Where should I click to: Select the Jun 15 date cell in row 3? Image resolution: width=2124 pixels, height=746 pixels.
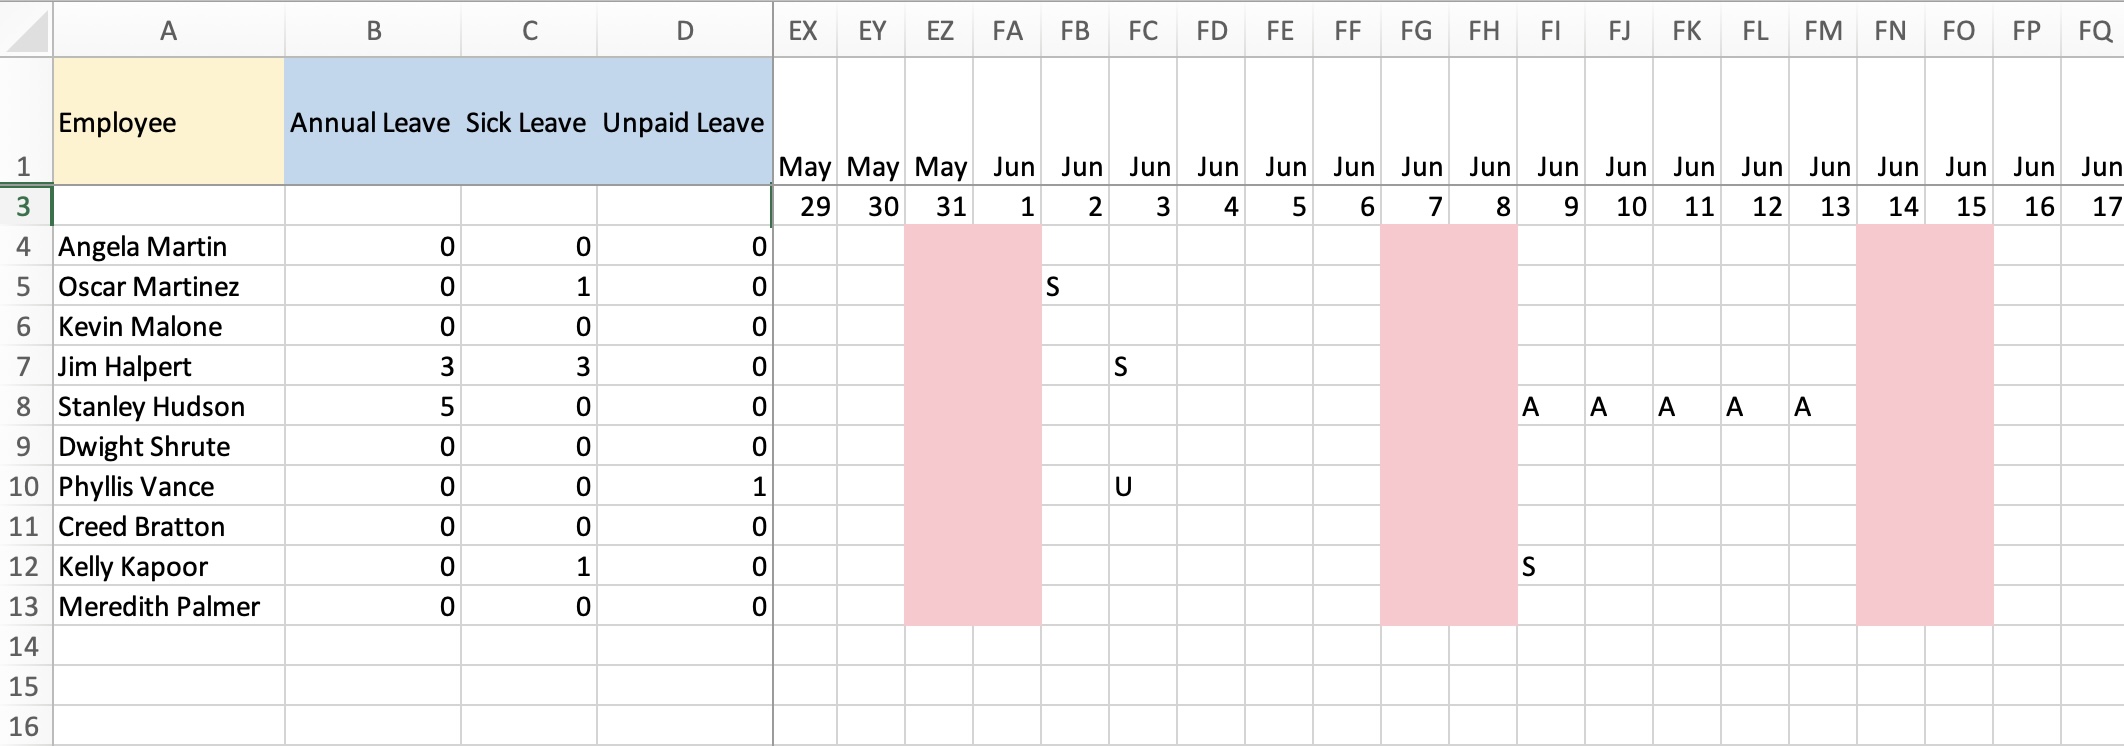(x=1959, y=206)
